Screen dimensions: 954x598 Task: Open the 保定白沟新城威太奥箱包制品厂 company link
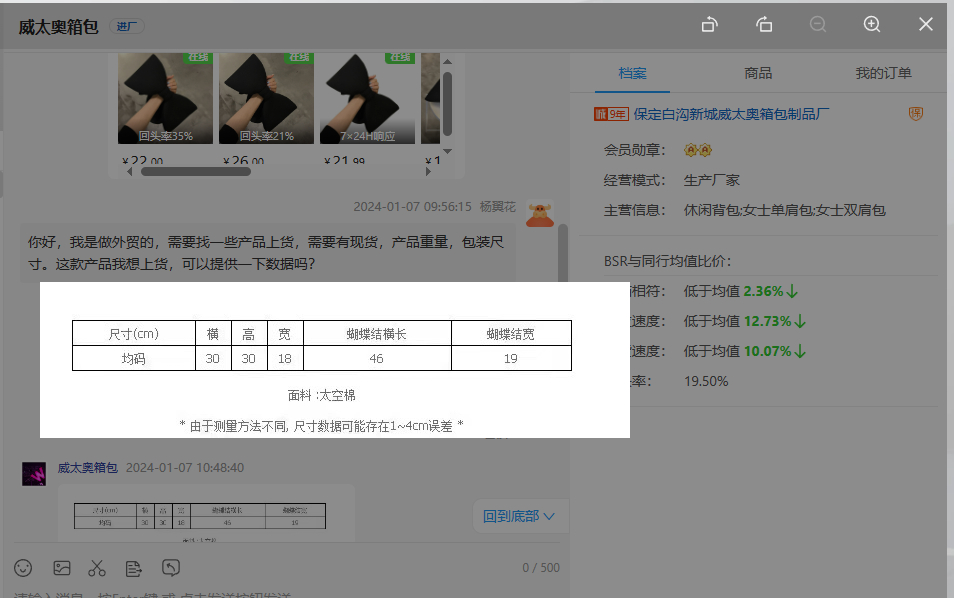tap(731, 114)
